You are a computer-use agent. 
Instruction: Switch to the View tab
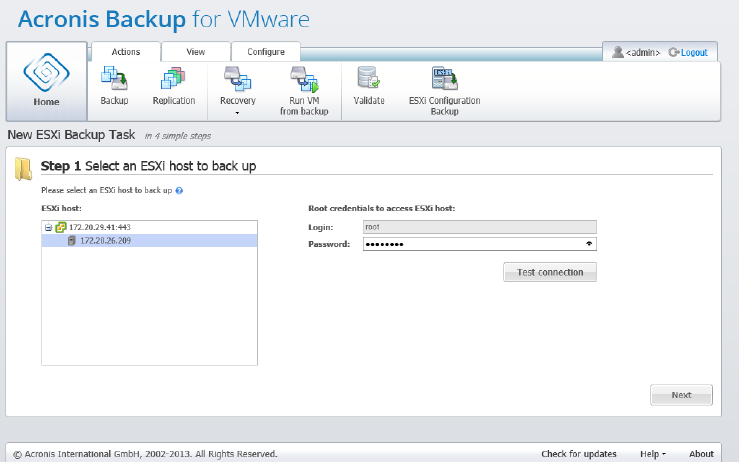196,52
